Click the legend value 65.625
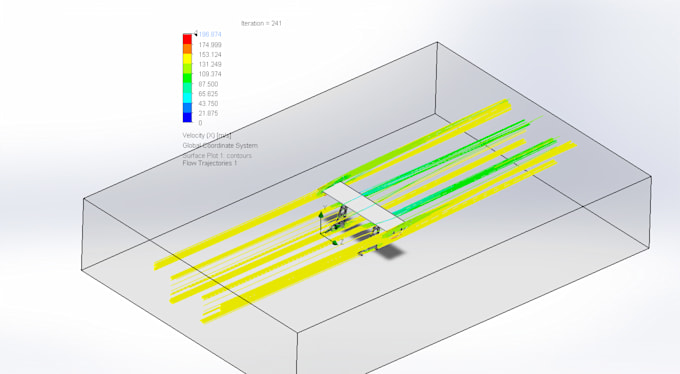This screenshot has height=374, width=680. pyautogui.click(x=208, y=94)
